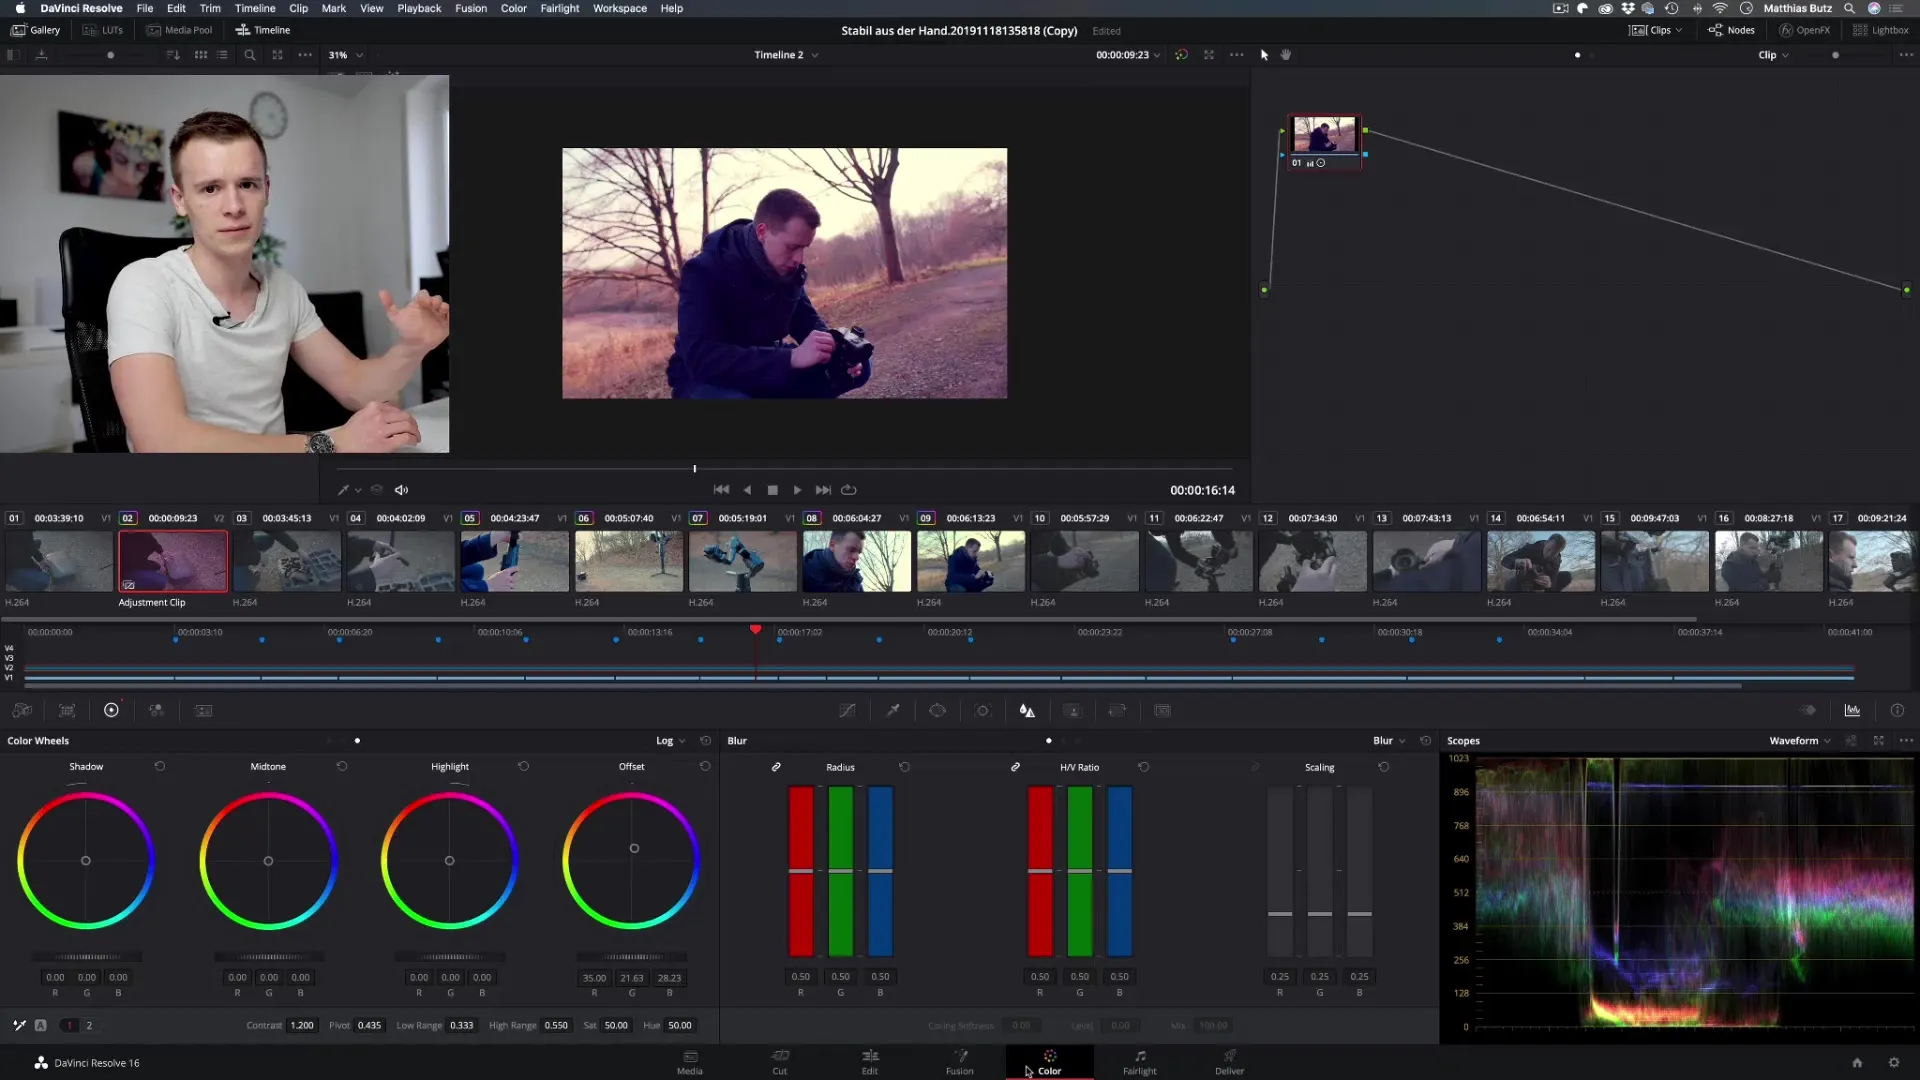
Task: Open the Curves palette icon
Action: coord(847,710)
